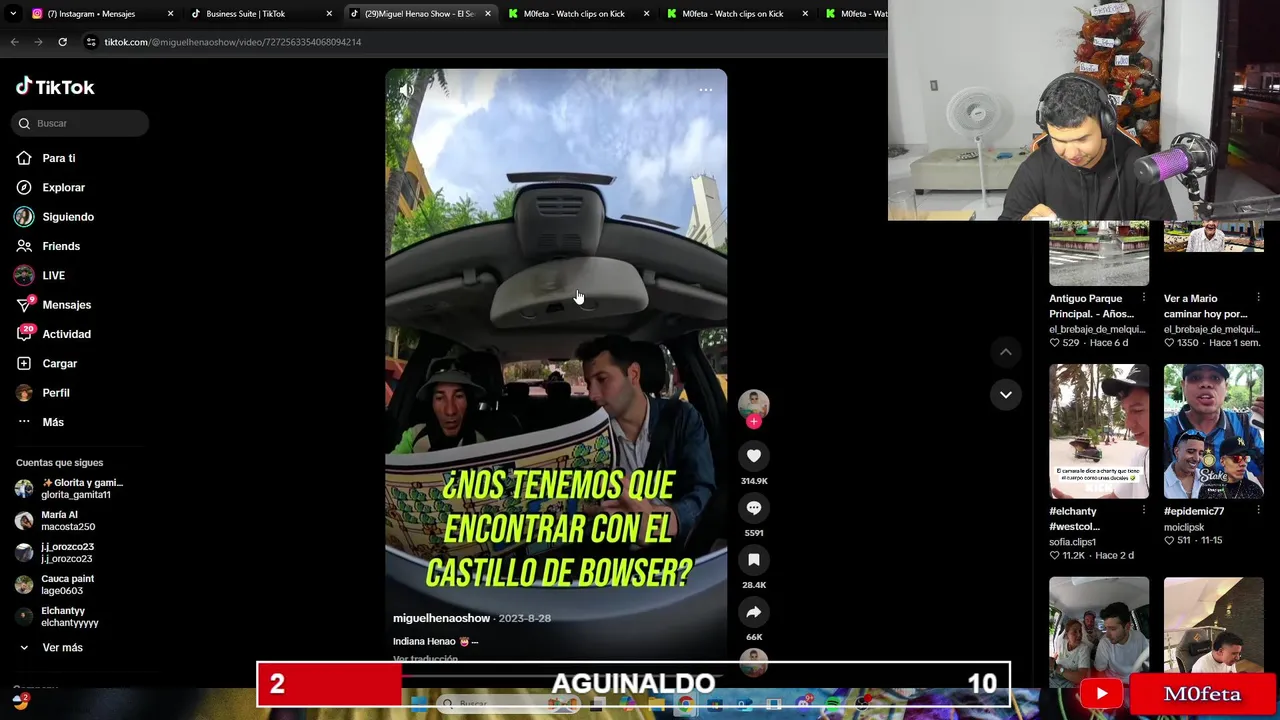Close the Business Suite tab

pos(329,14)
